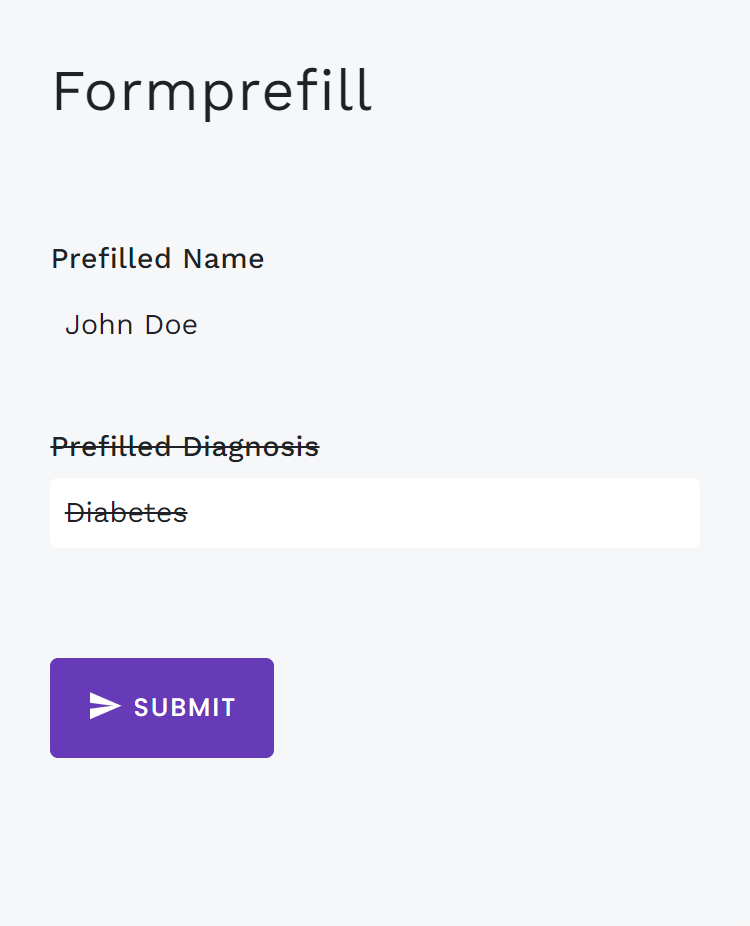Click on John Doe text
This screenshot has height=926, width=750.
[131, 325]
